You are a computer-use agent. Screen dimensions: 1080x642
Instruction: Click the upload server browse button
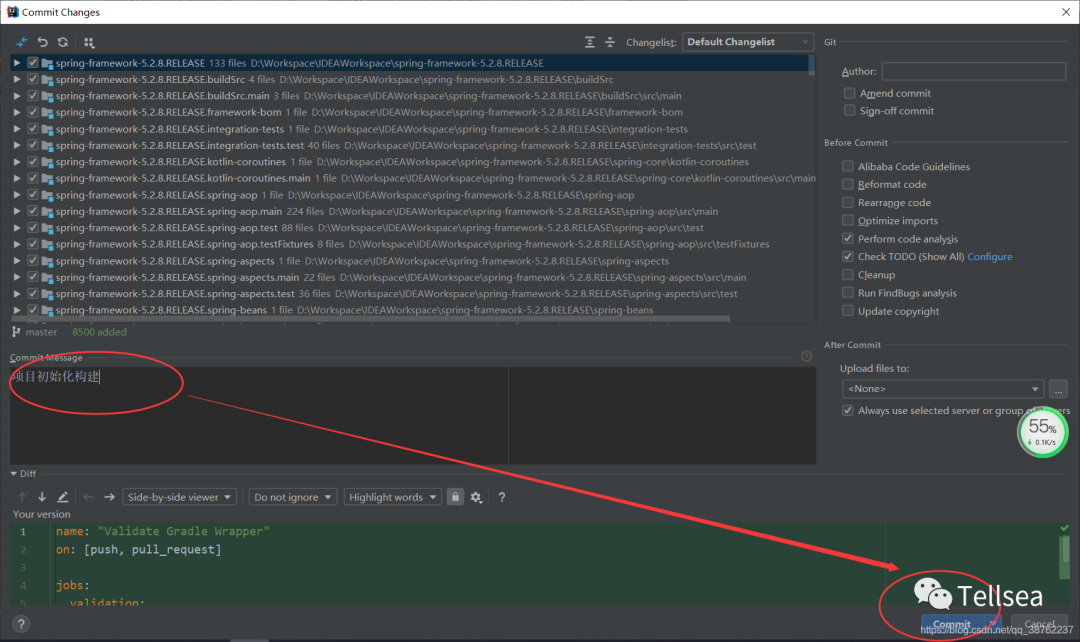click(1058, 389)
